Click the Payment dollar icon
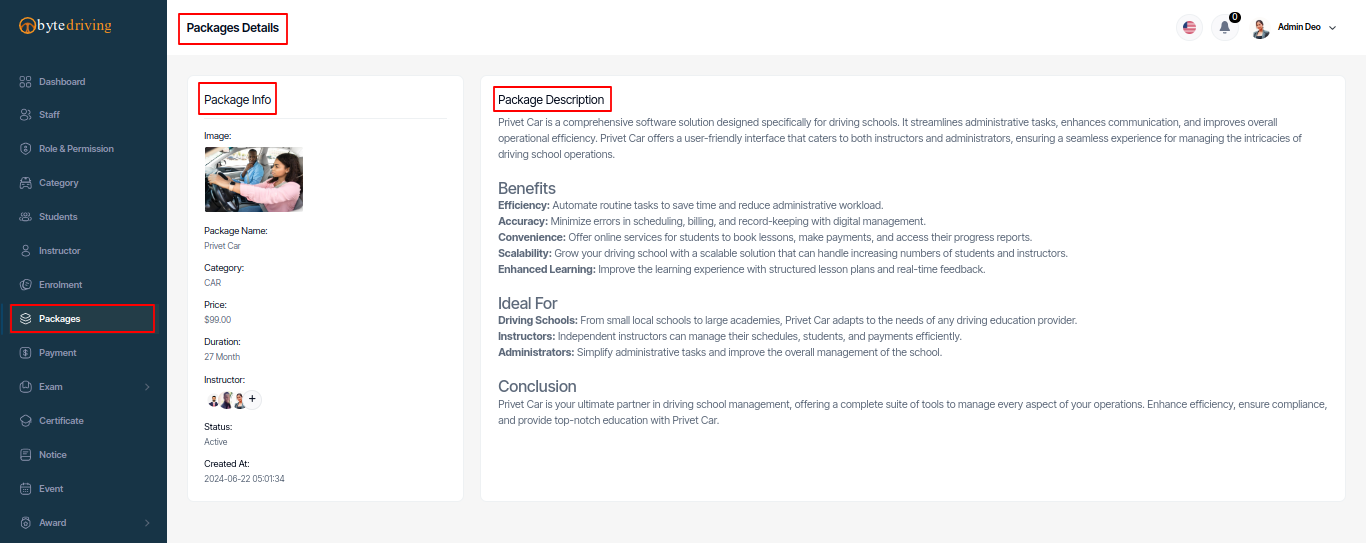This screenshot has width=1366, height=543. [x=26, y=353]
